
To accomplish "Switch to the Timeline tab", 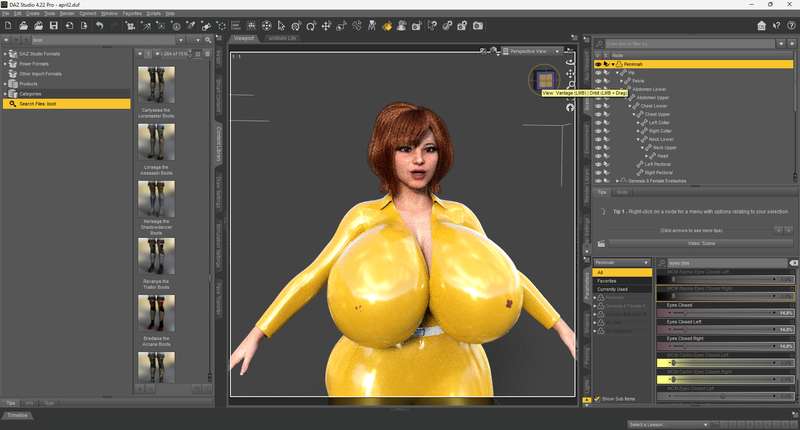I will [x=17, y=415].
